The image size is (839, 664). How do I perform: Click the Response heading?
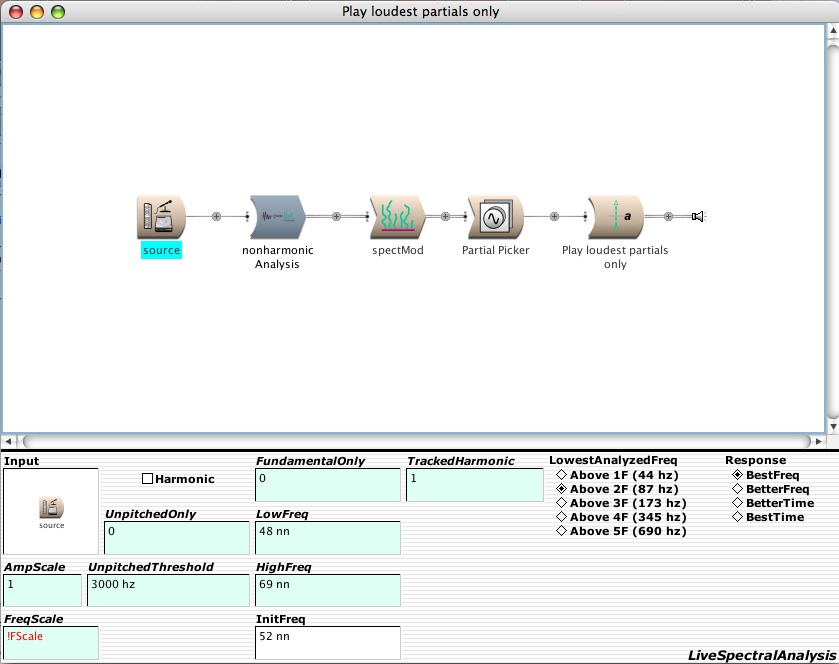pyautogui.click(x=756, y=460)
